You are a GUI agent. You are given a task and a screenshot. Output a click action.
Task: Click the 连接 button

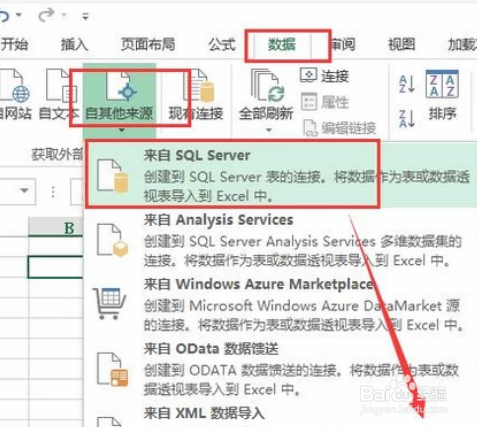point(324,76)
